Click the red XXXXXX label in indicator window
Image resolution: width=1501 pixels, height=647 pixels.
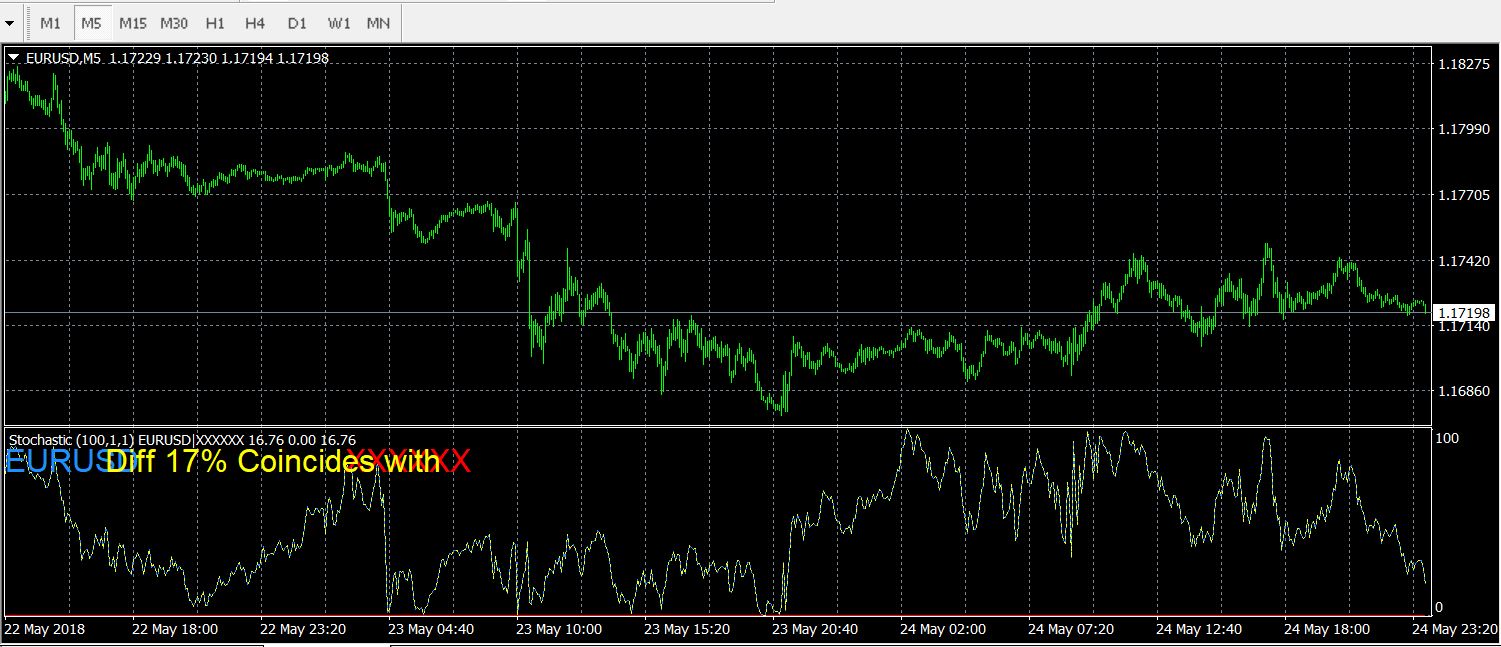(410, 461)
